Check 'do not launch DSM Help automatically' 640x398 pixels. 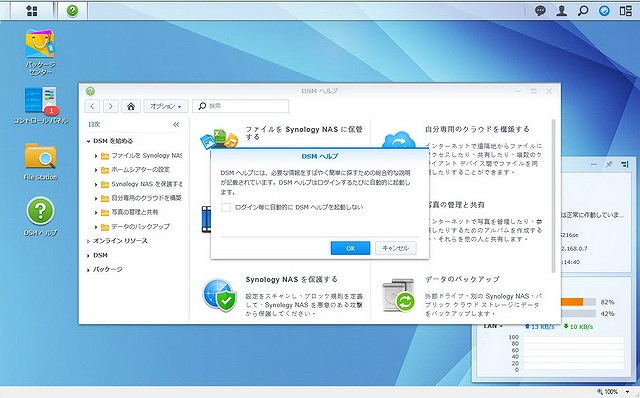[226, 207]
